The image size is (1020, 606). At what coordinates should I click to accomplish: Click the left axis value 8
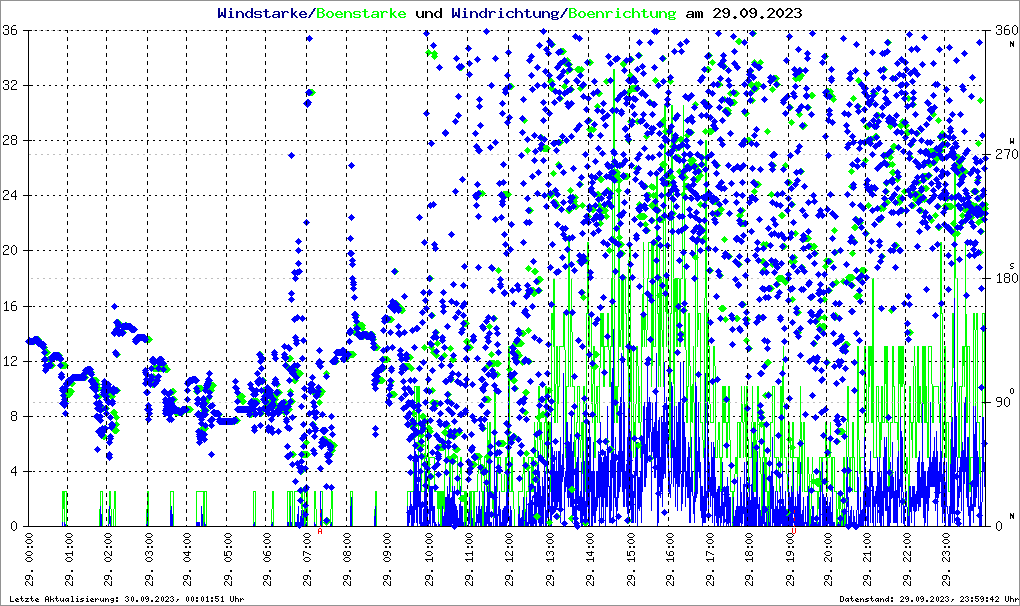[14, 416]
